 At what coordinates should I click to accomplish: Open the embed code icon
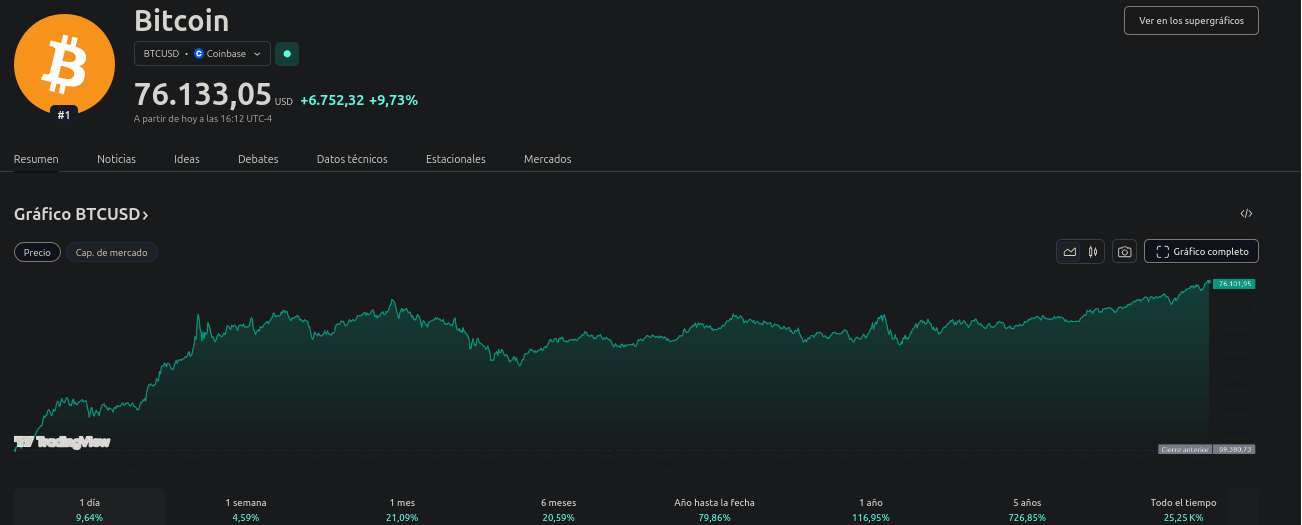click(1246, 214)
